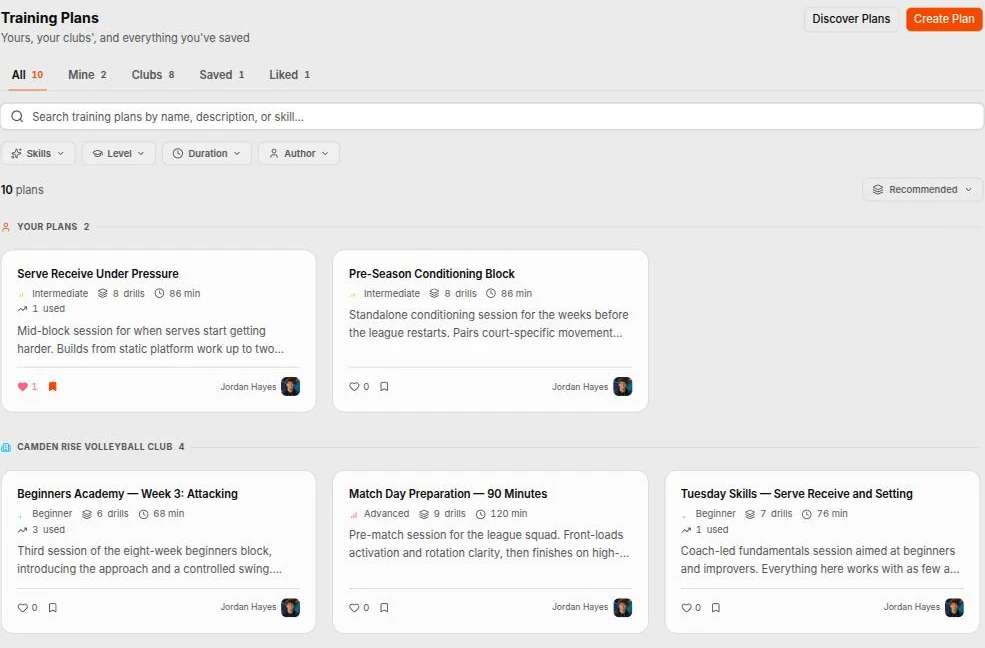
Task: Click Jordan Hayes name on Tuesday Skills card
Action: (x=912, y=607)
